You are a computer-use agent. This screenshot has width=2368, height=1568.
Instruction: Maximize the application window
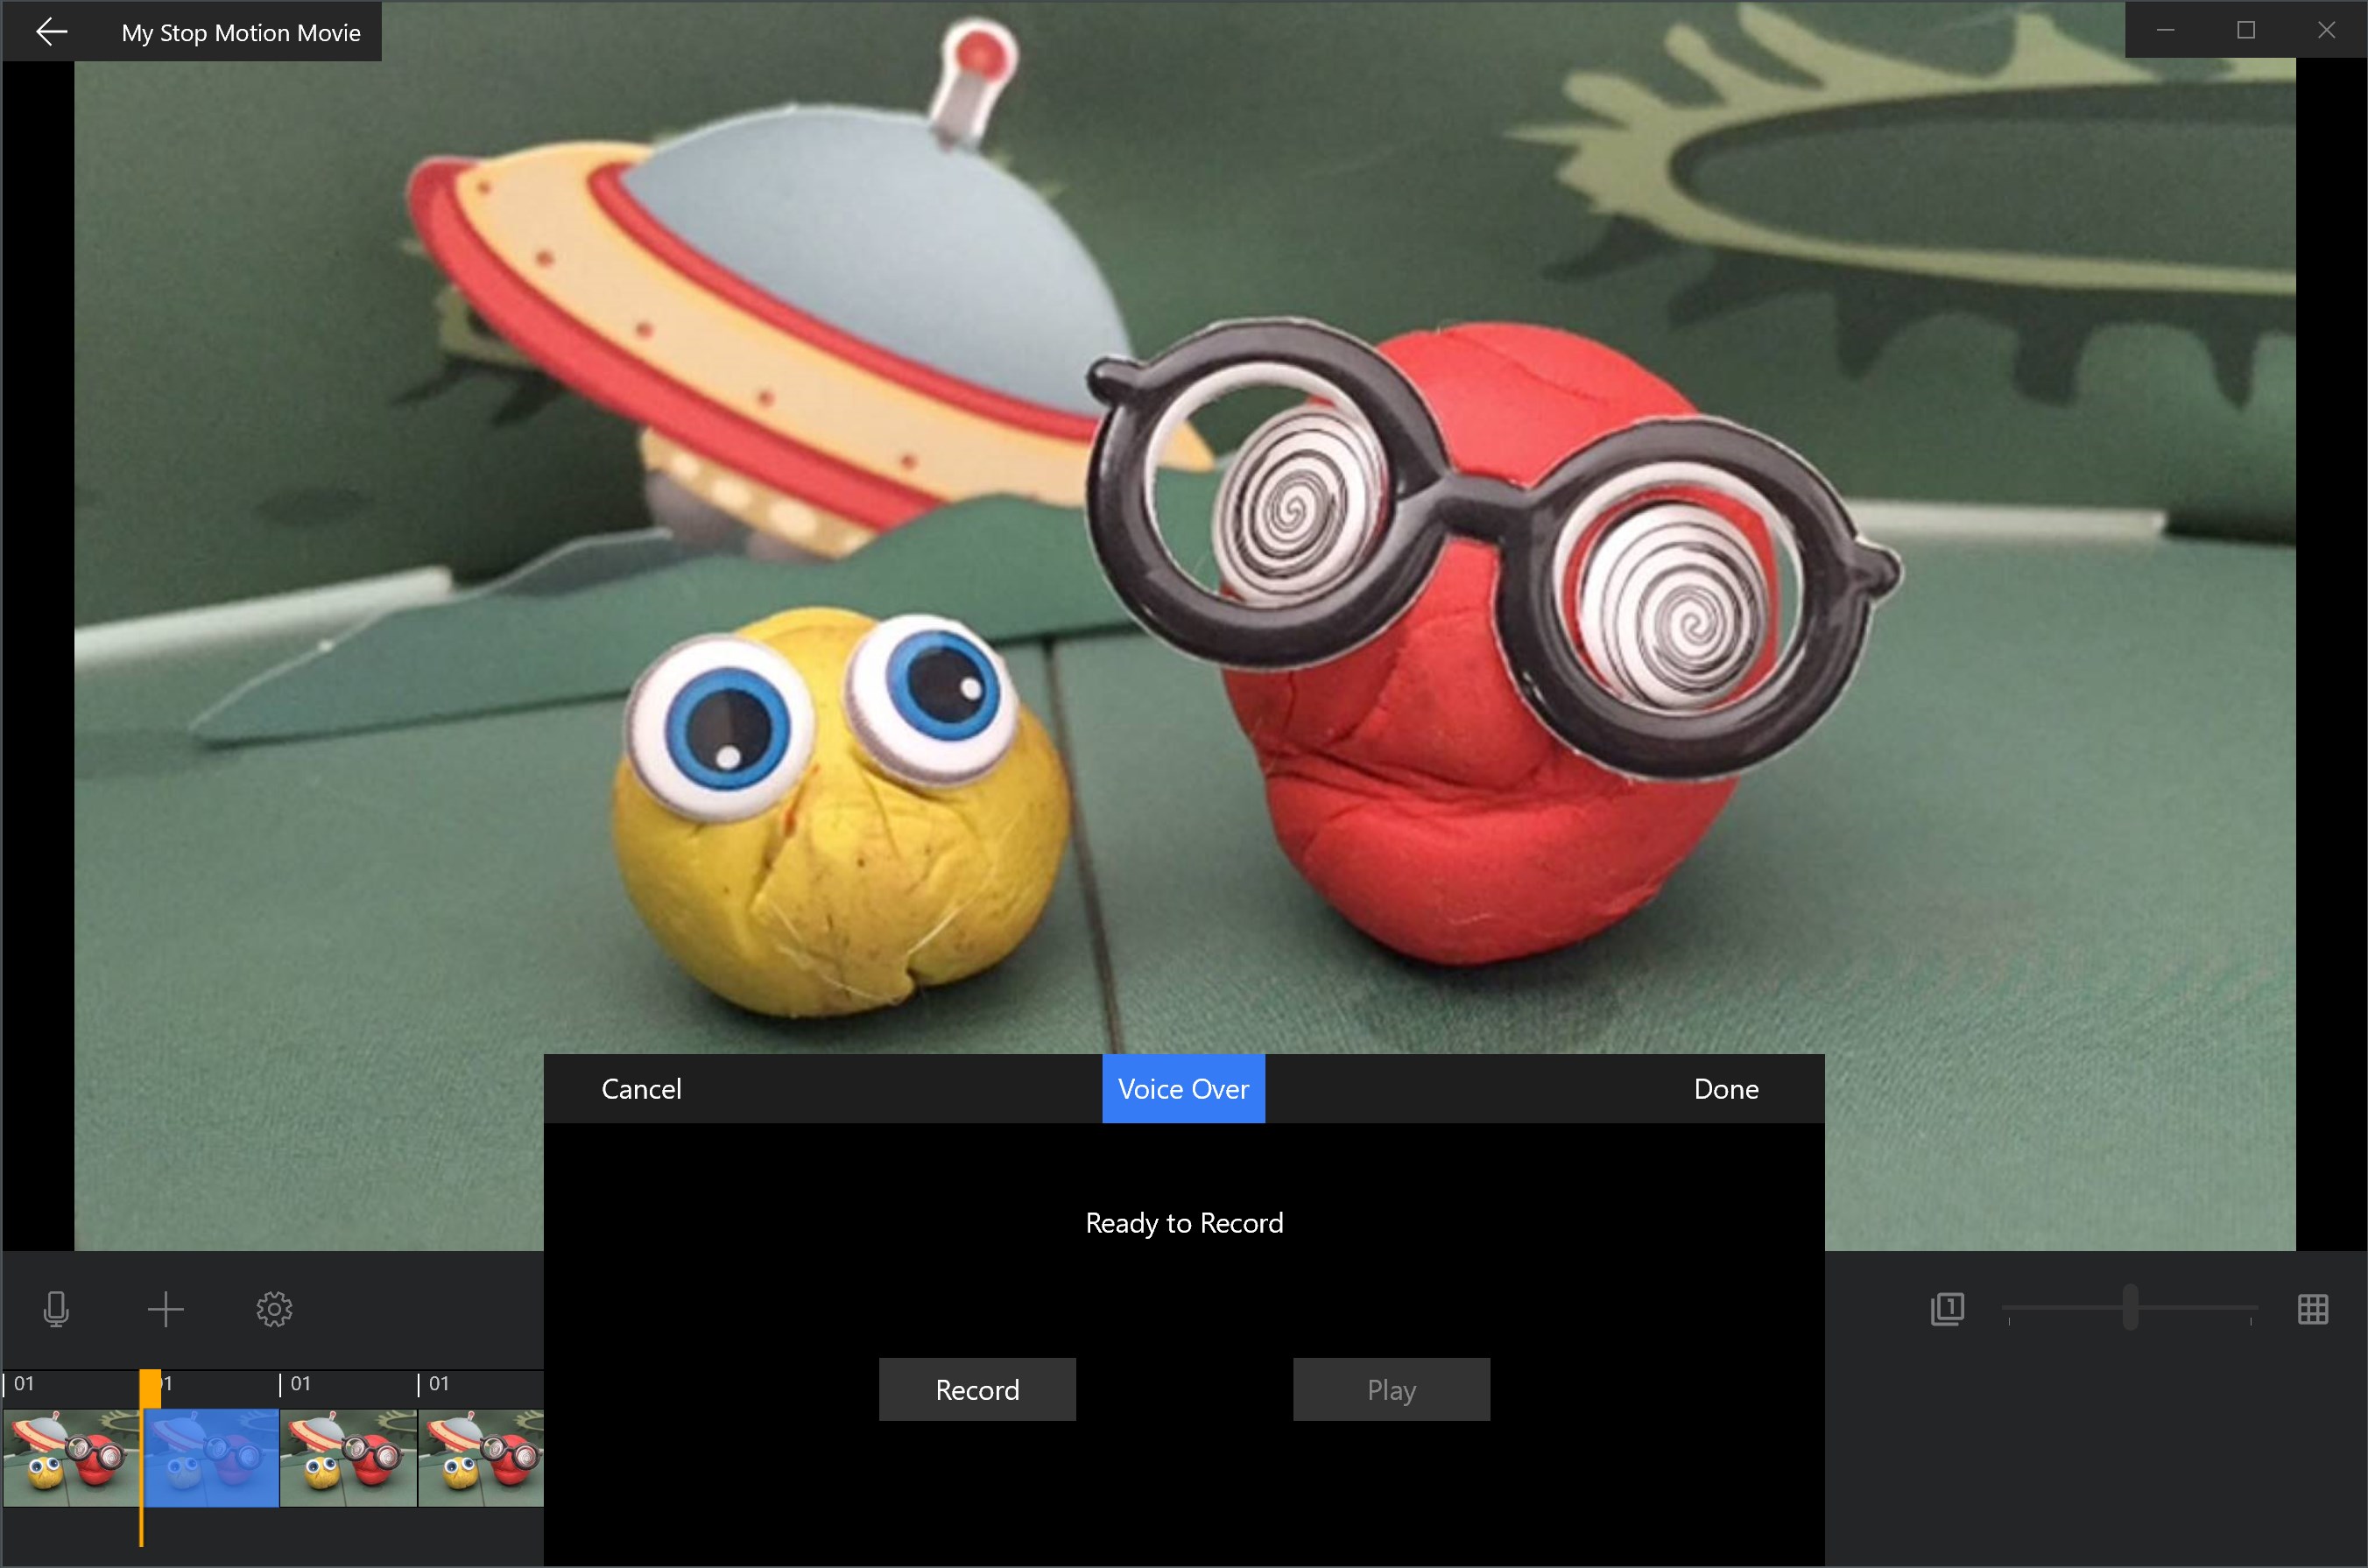pos(2246,30)
